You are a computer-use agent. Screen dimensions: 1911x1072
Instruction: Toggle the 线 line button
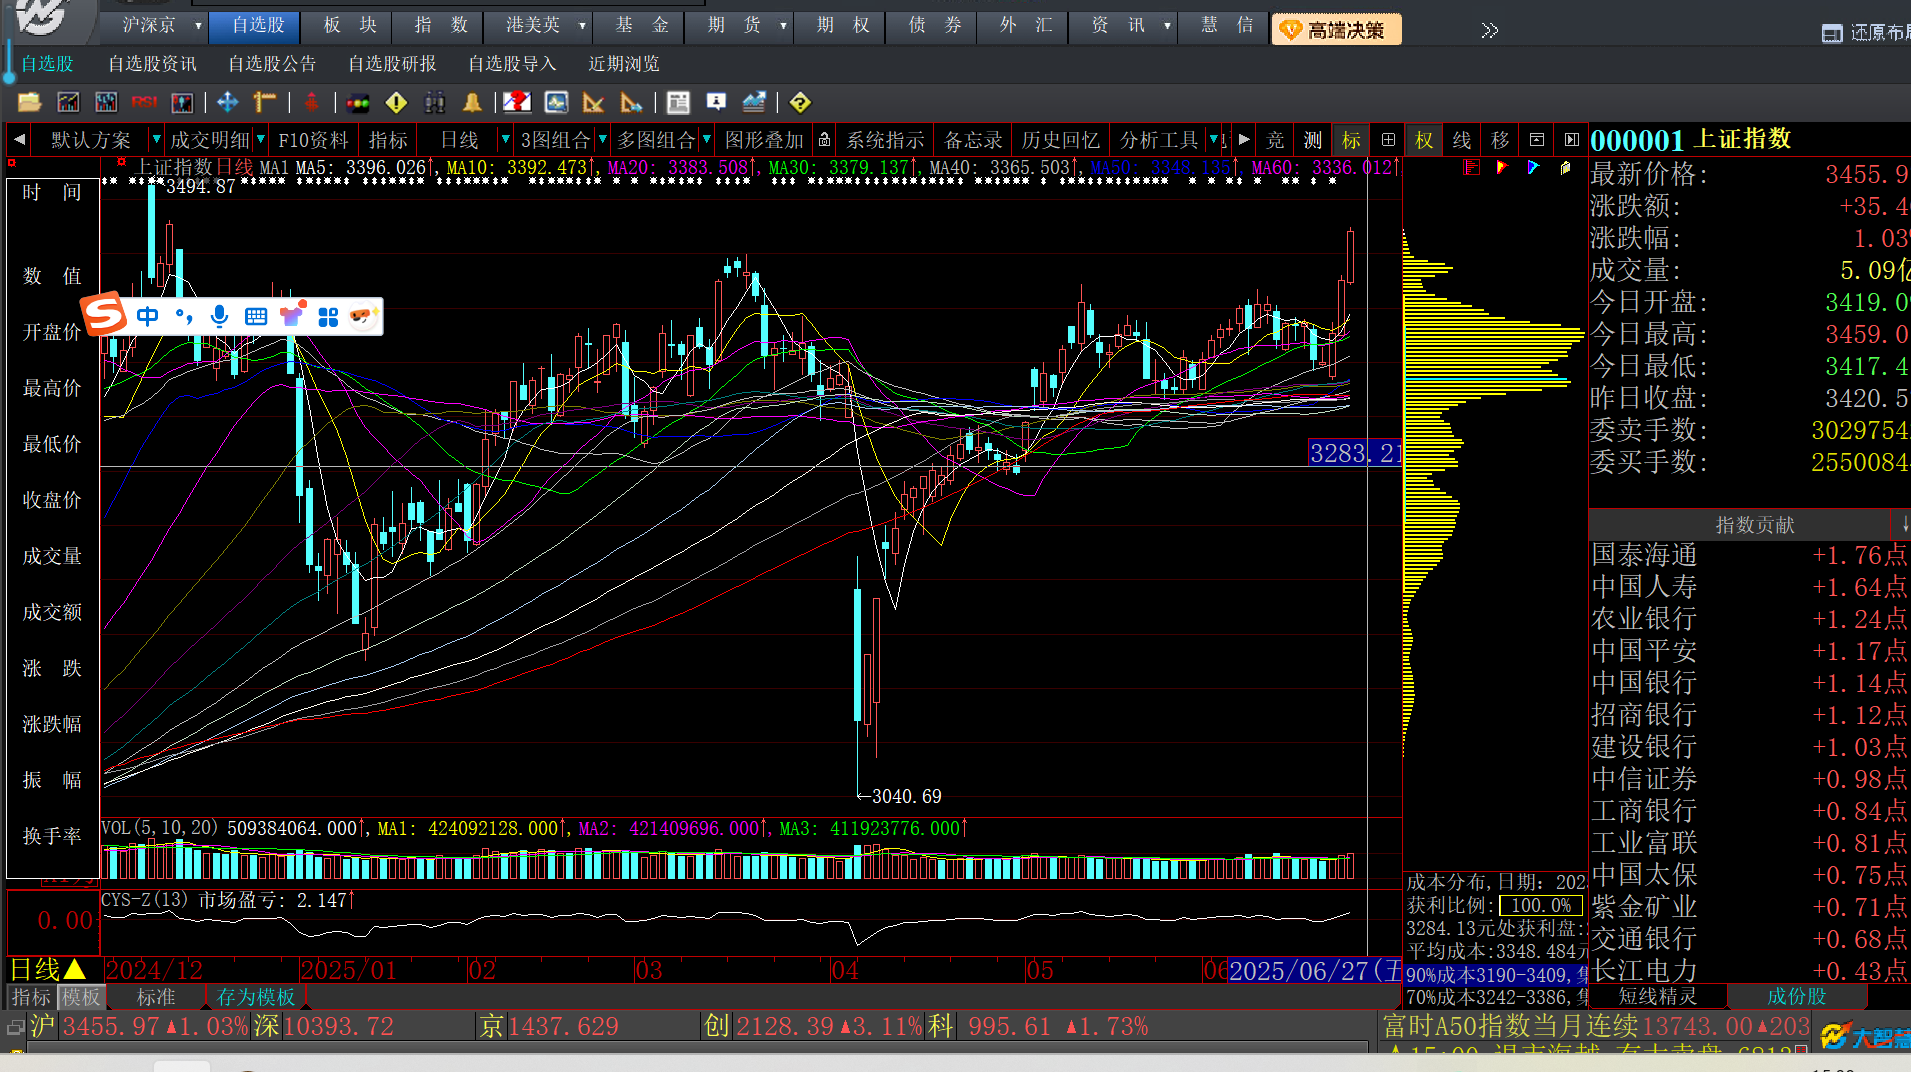pyautogui.click(x=1462, y=140)
